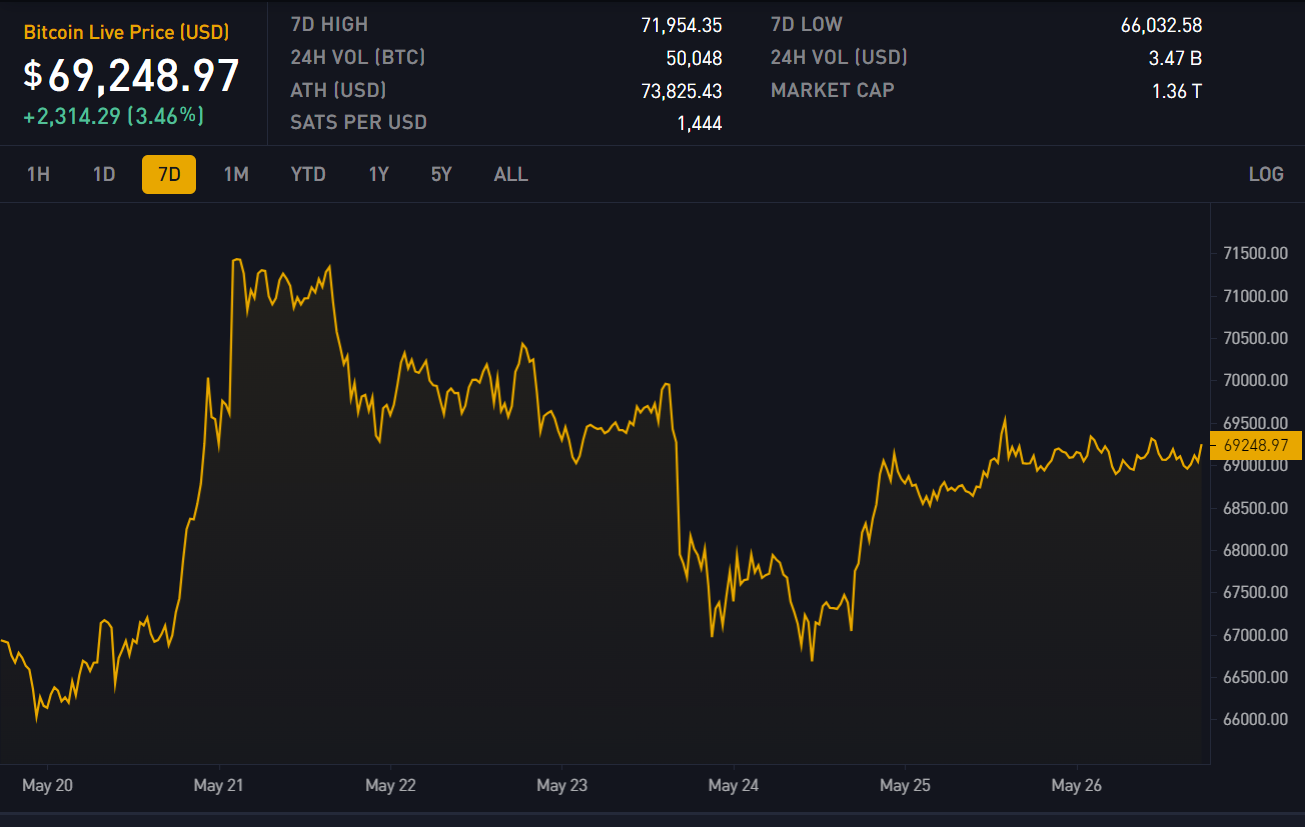
Task: Open the 5Y price chart
Action: point(441,174)
